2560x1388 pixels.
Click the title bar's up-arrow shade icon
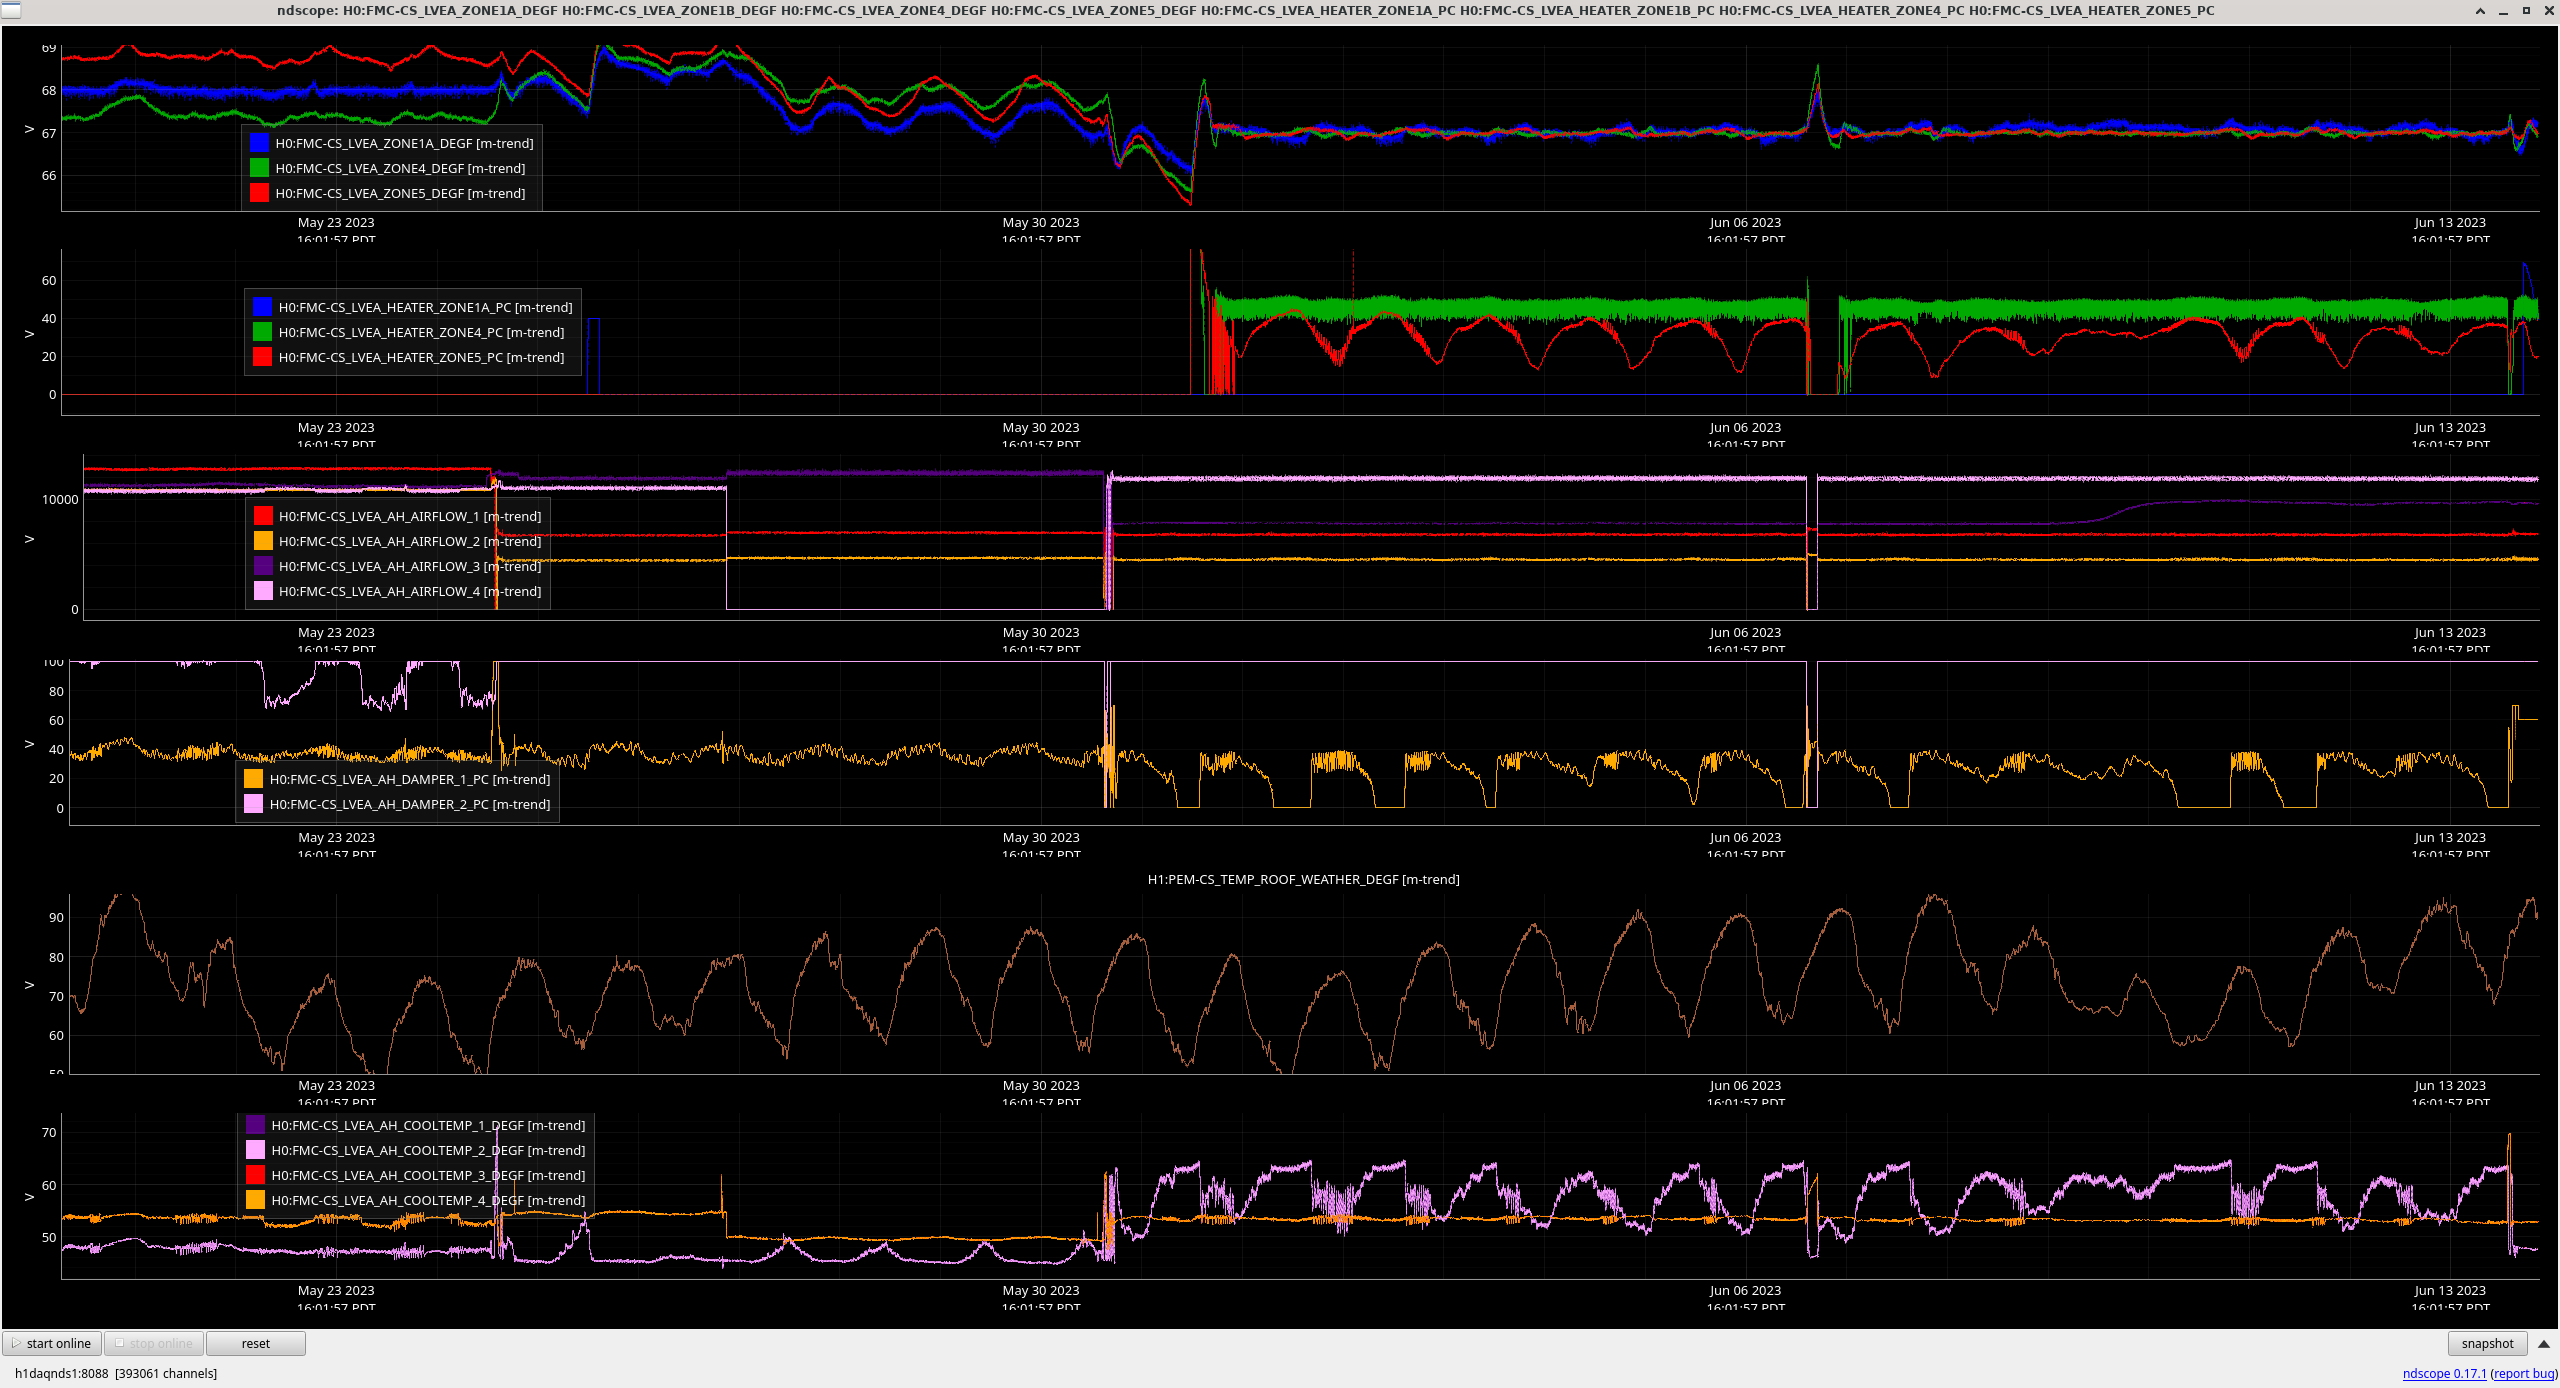click(x=2480, y=11)
